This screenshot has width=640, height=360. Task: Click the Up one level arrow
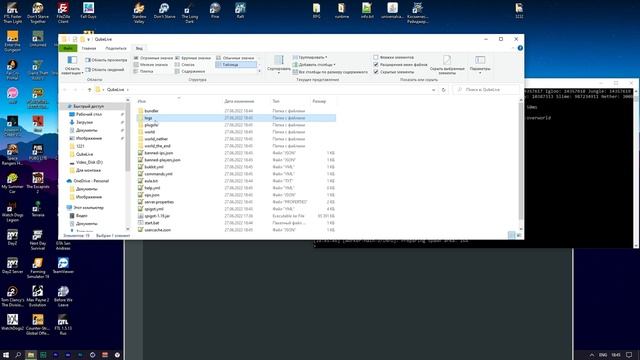89,89
